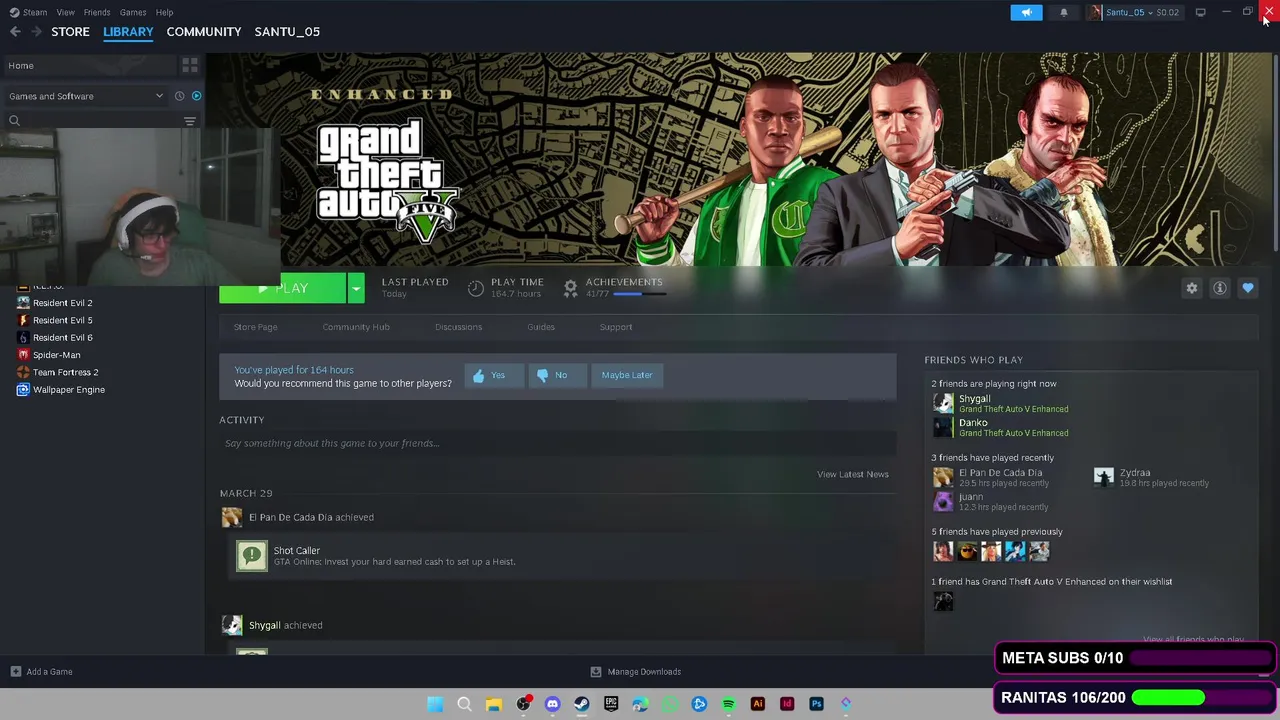This screenshot has height=720, width=1280.
Task: Open advanced library filter options icon
Action: (x=189, y=121)
